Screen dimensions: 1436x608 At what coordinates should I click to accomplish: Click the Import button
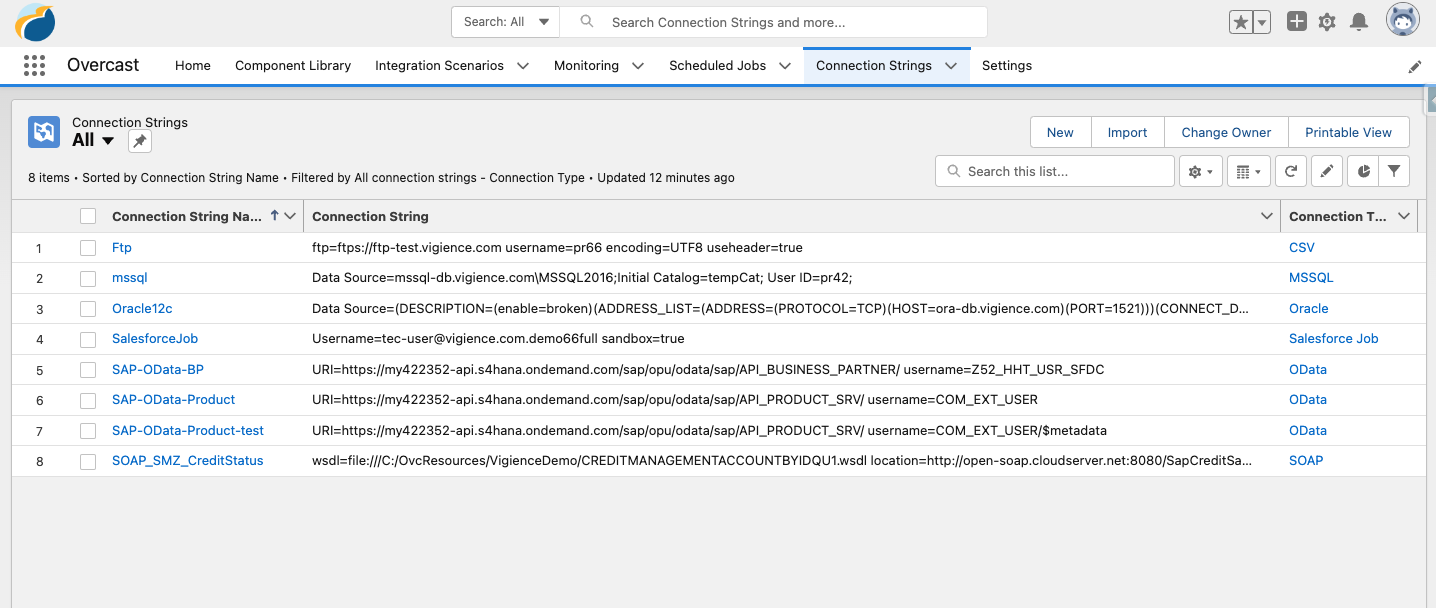pos(1127,132)
